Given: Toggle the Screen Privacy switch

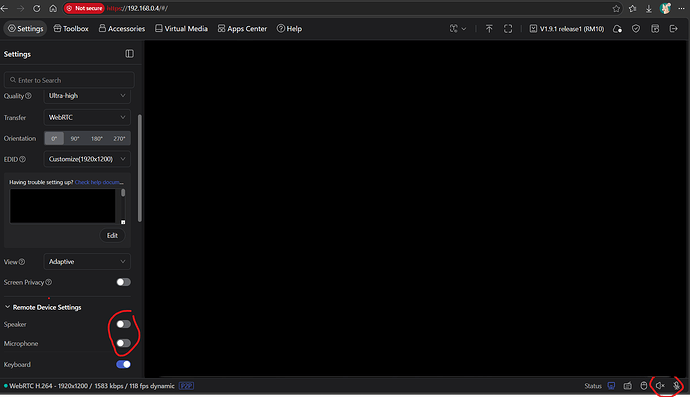Looking at the screenshot, I should (x=124, y=282).
